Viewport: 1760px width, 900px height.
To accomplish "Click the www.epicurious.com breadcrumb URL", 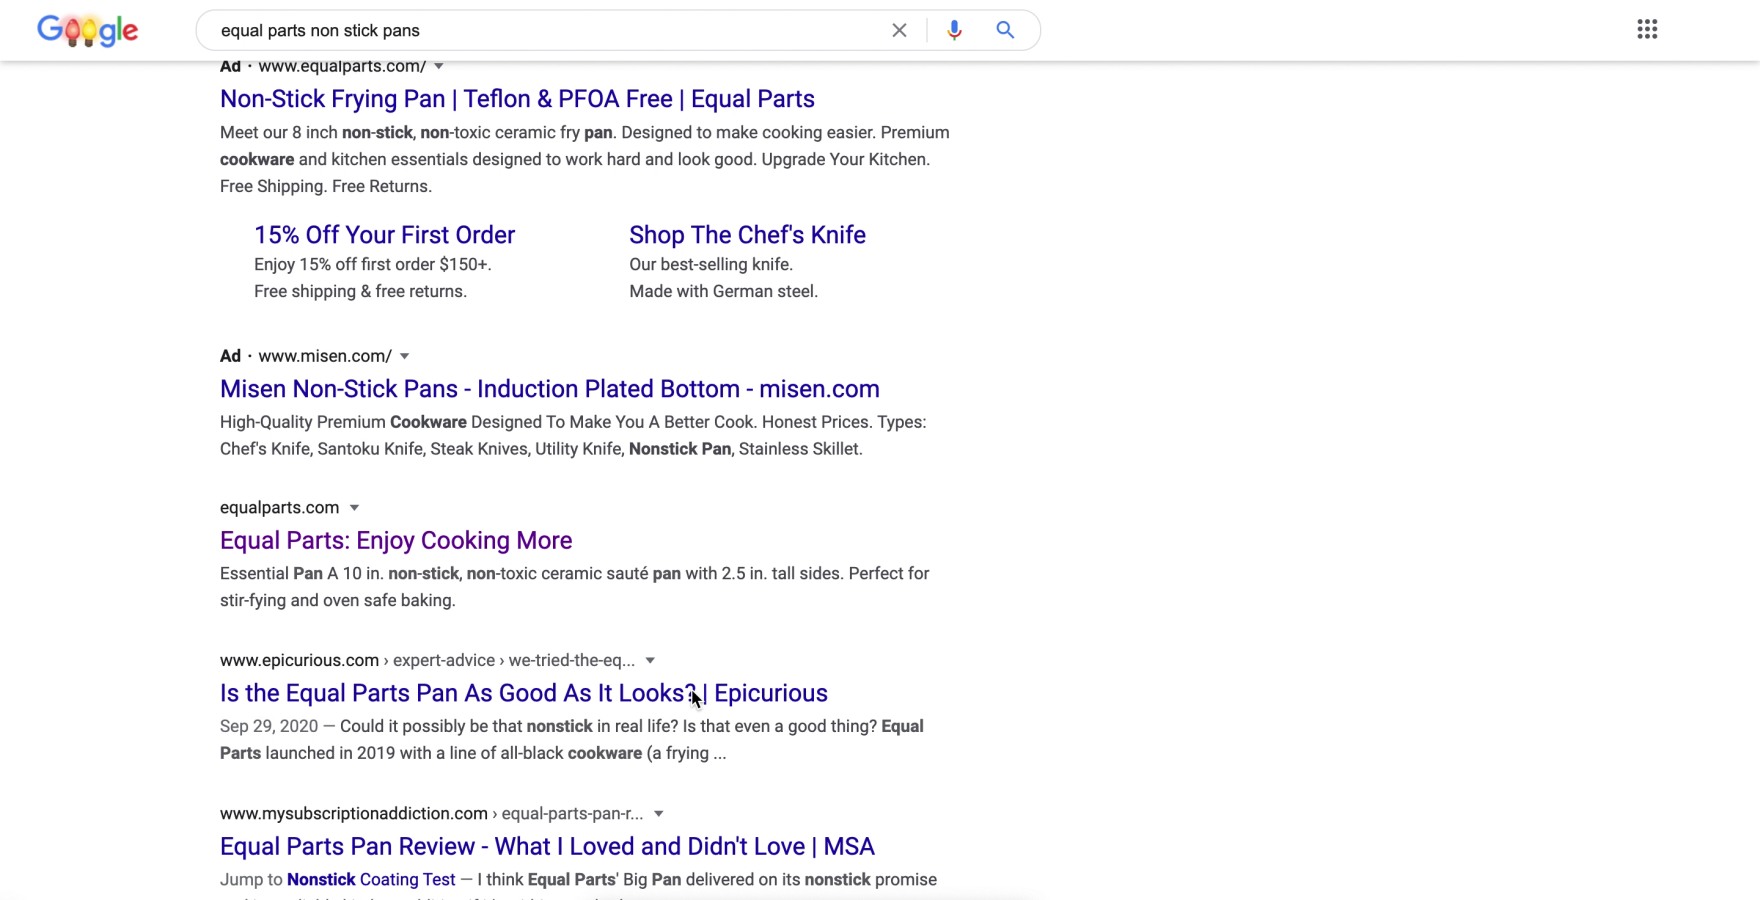I will click(299, 661).
